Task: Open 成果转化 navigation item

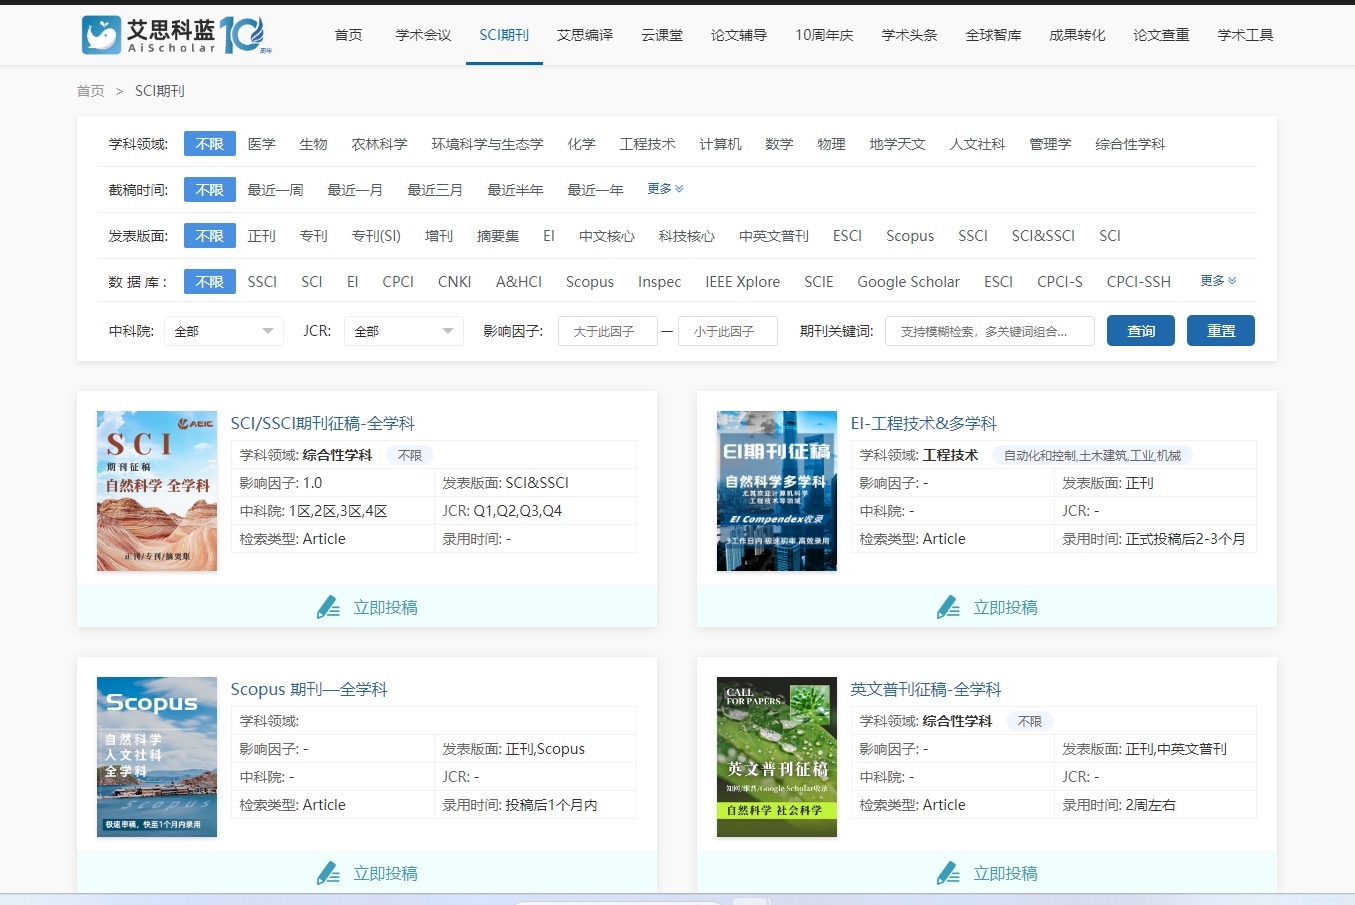Action: tap(1077, 35)
